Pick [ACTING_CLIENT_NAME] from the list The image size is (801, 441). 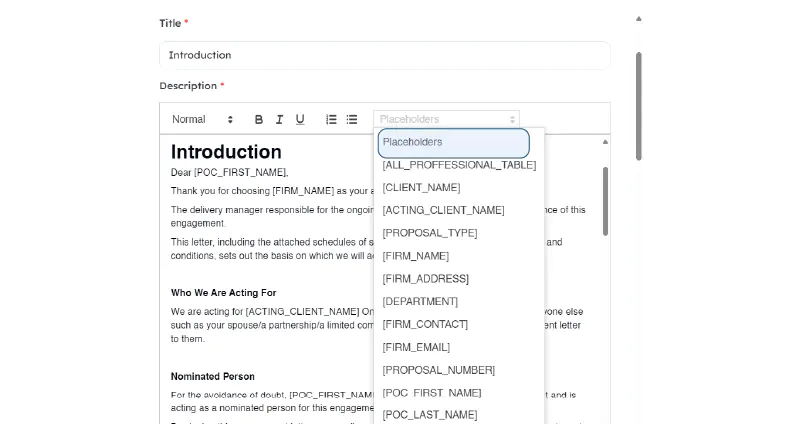coord(443,211)
